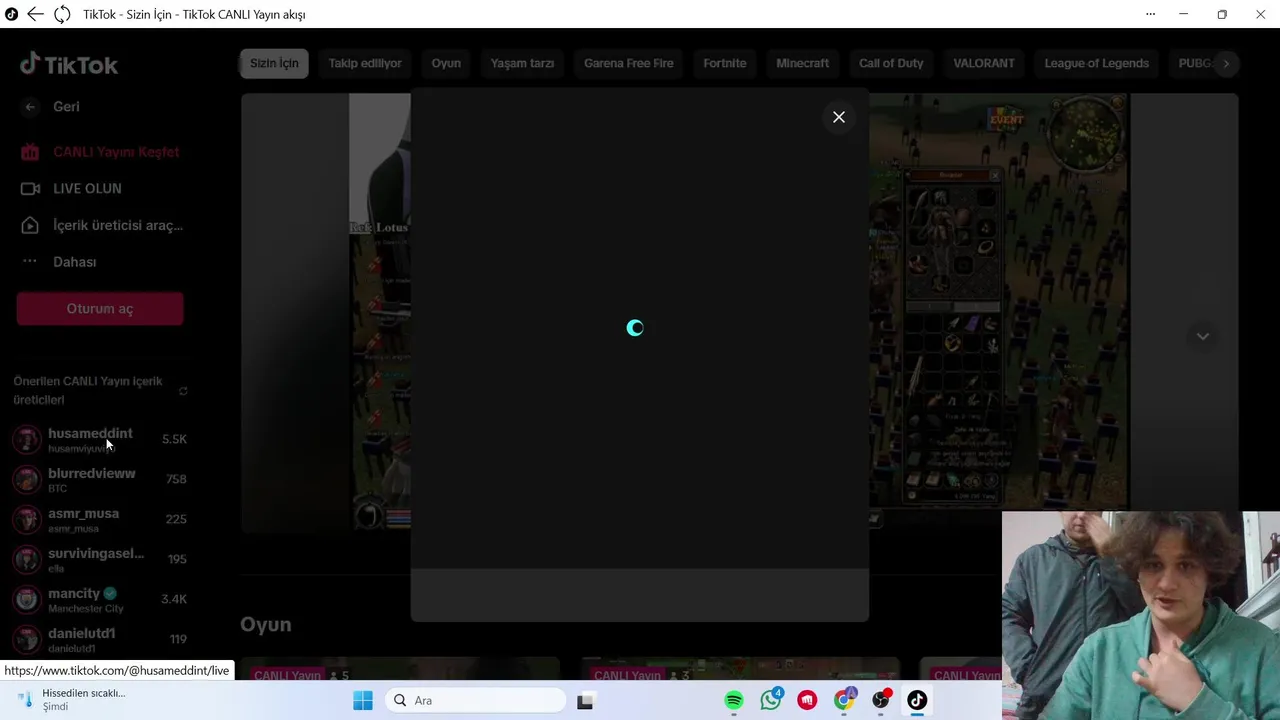Open asmr_musa's live stream link
This screenshot has width=1280, height=720.
(x=100, y=519)
